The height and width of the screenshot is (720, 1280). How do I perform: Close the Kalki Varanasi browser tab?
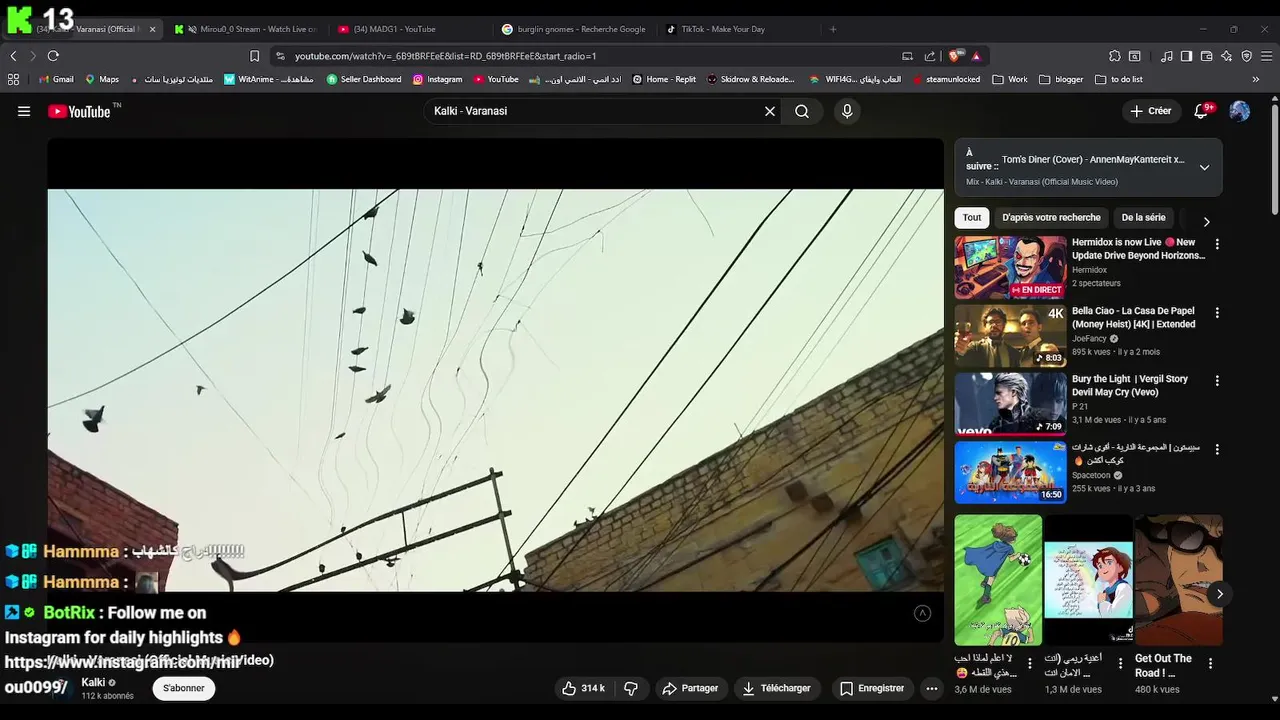point(152,29)
